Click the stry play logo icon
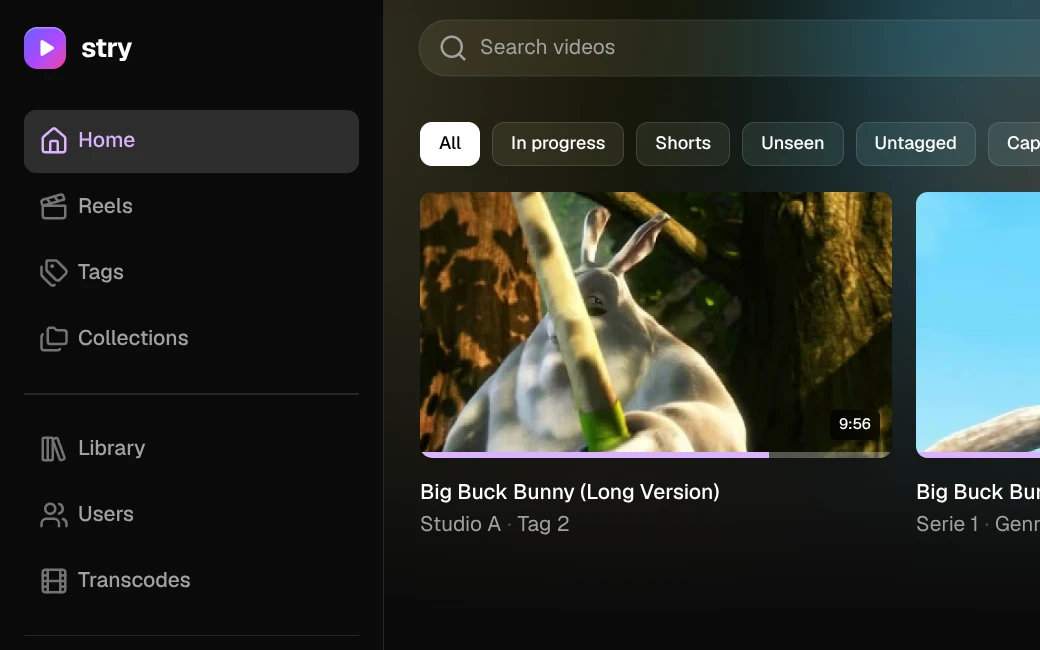 45,48
